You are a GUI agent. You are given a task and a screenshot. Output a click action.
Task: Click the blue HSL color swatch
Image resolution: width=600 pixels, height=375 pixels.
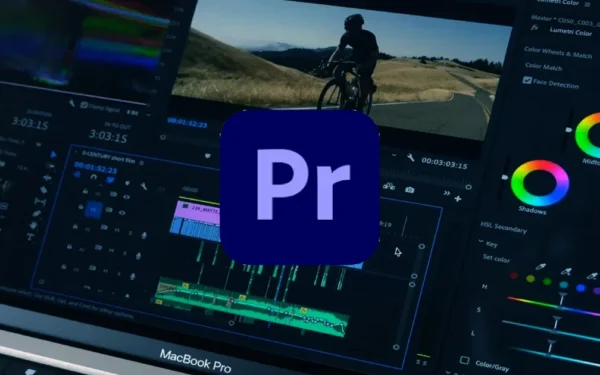(581, 288)
